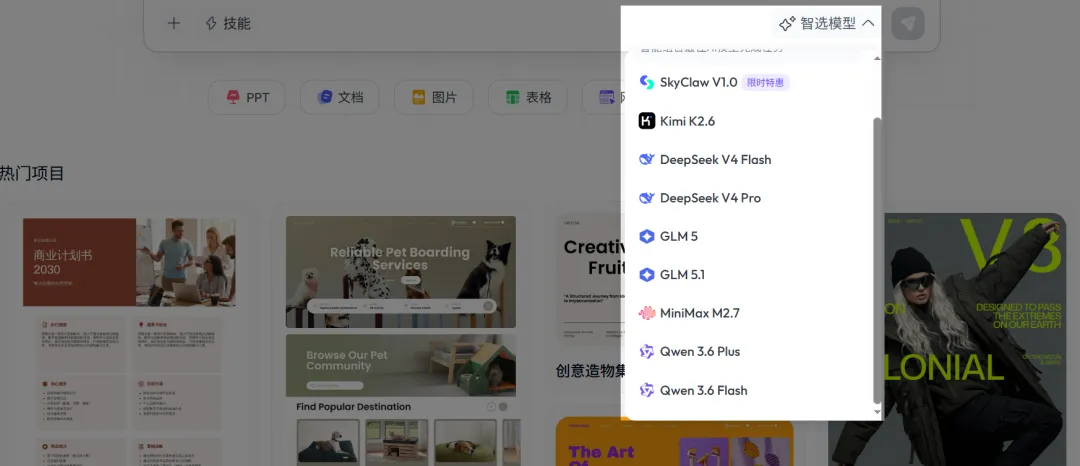
Task: Open the 图片 creation chip
Action: (434, 97)
